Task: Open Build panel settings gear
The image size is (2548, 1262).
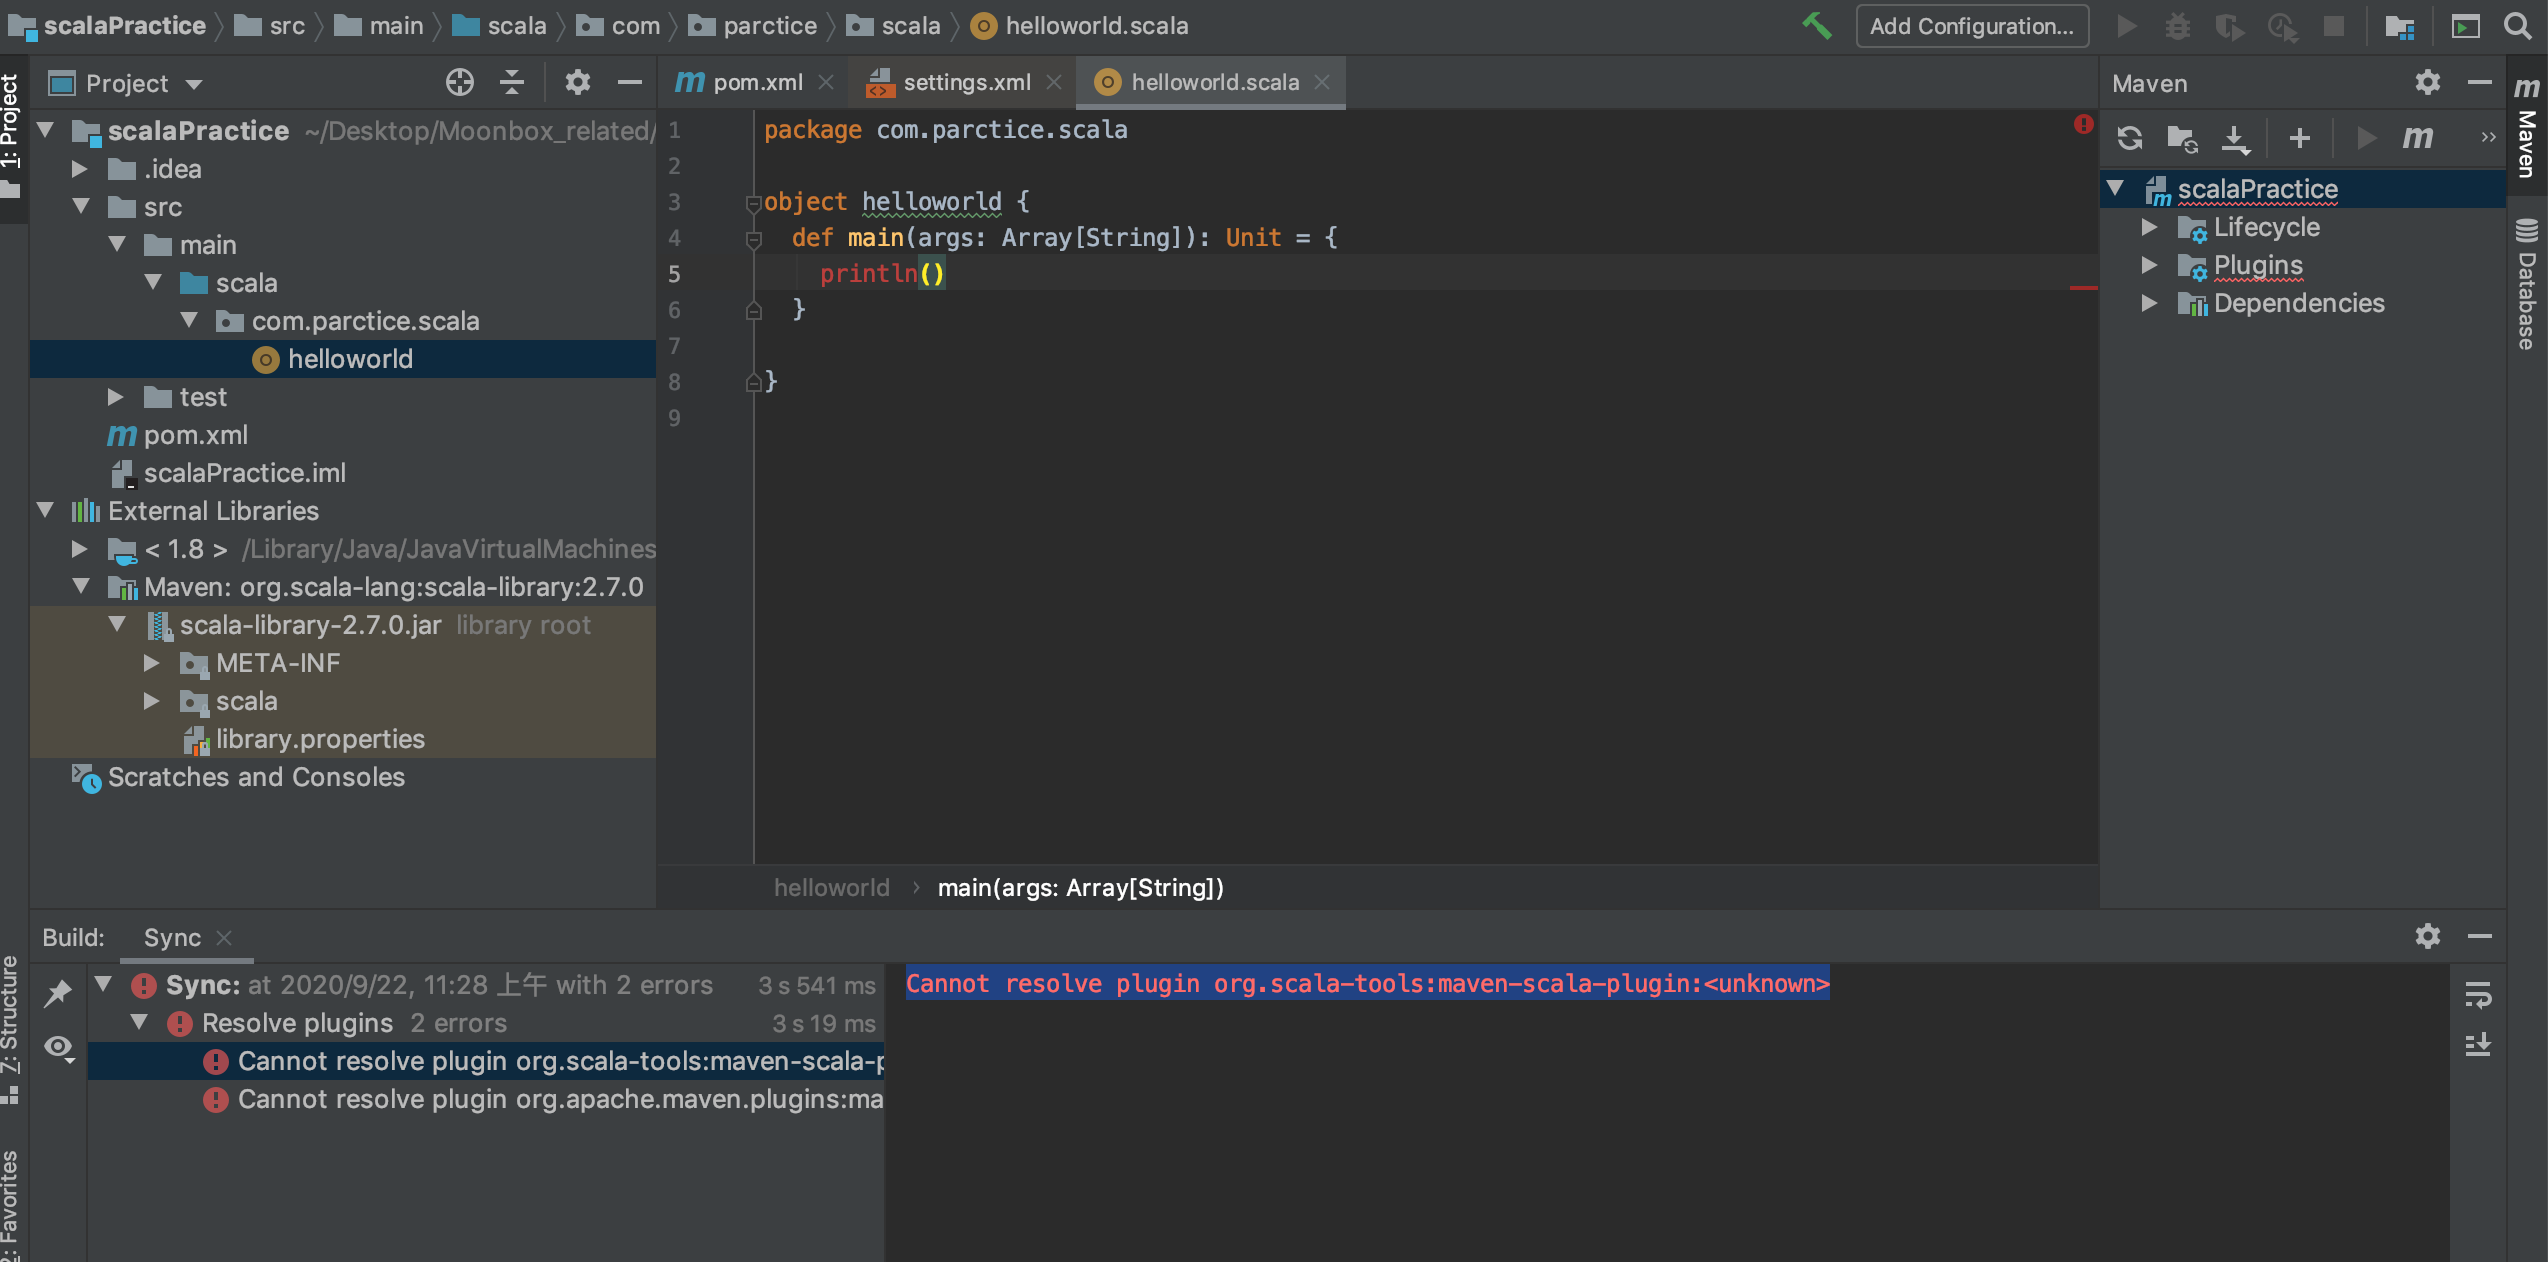Action: 2427,936
